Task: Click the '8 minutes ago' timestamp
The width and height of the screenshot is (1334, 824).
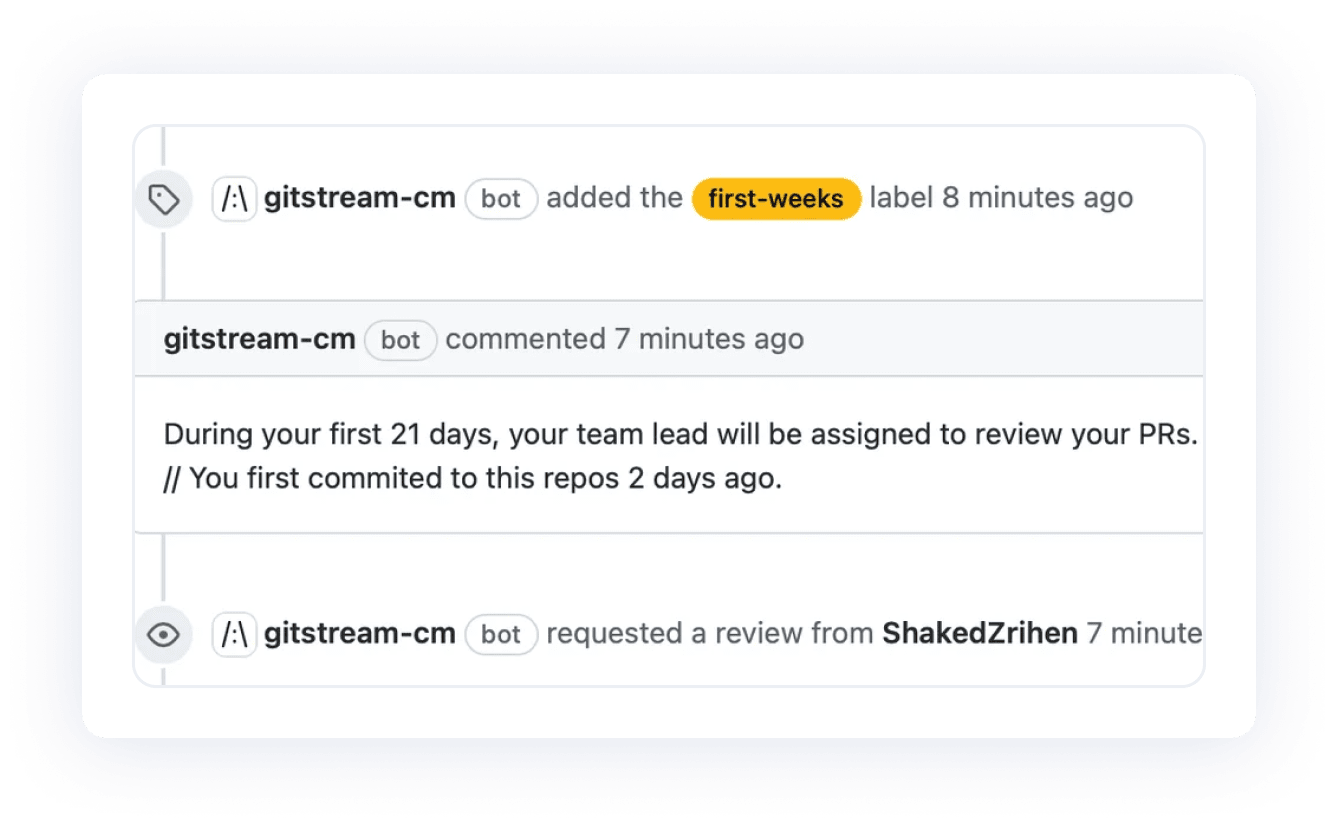Action: tap(1038, 198)
